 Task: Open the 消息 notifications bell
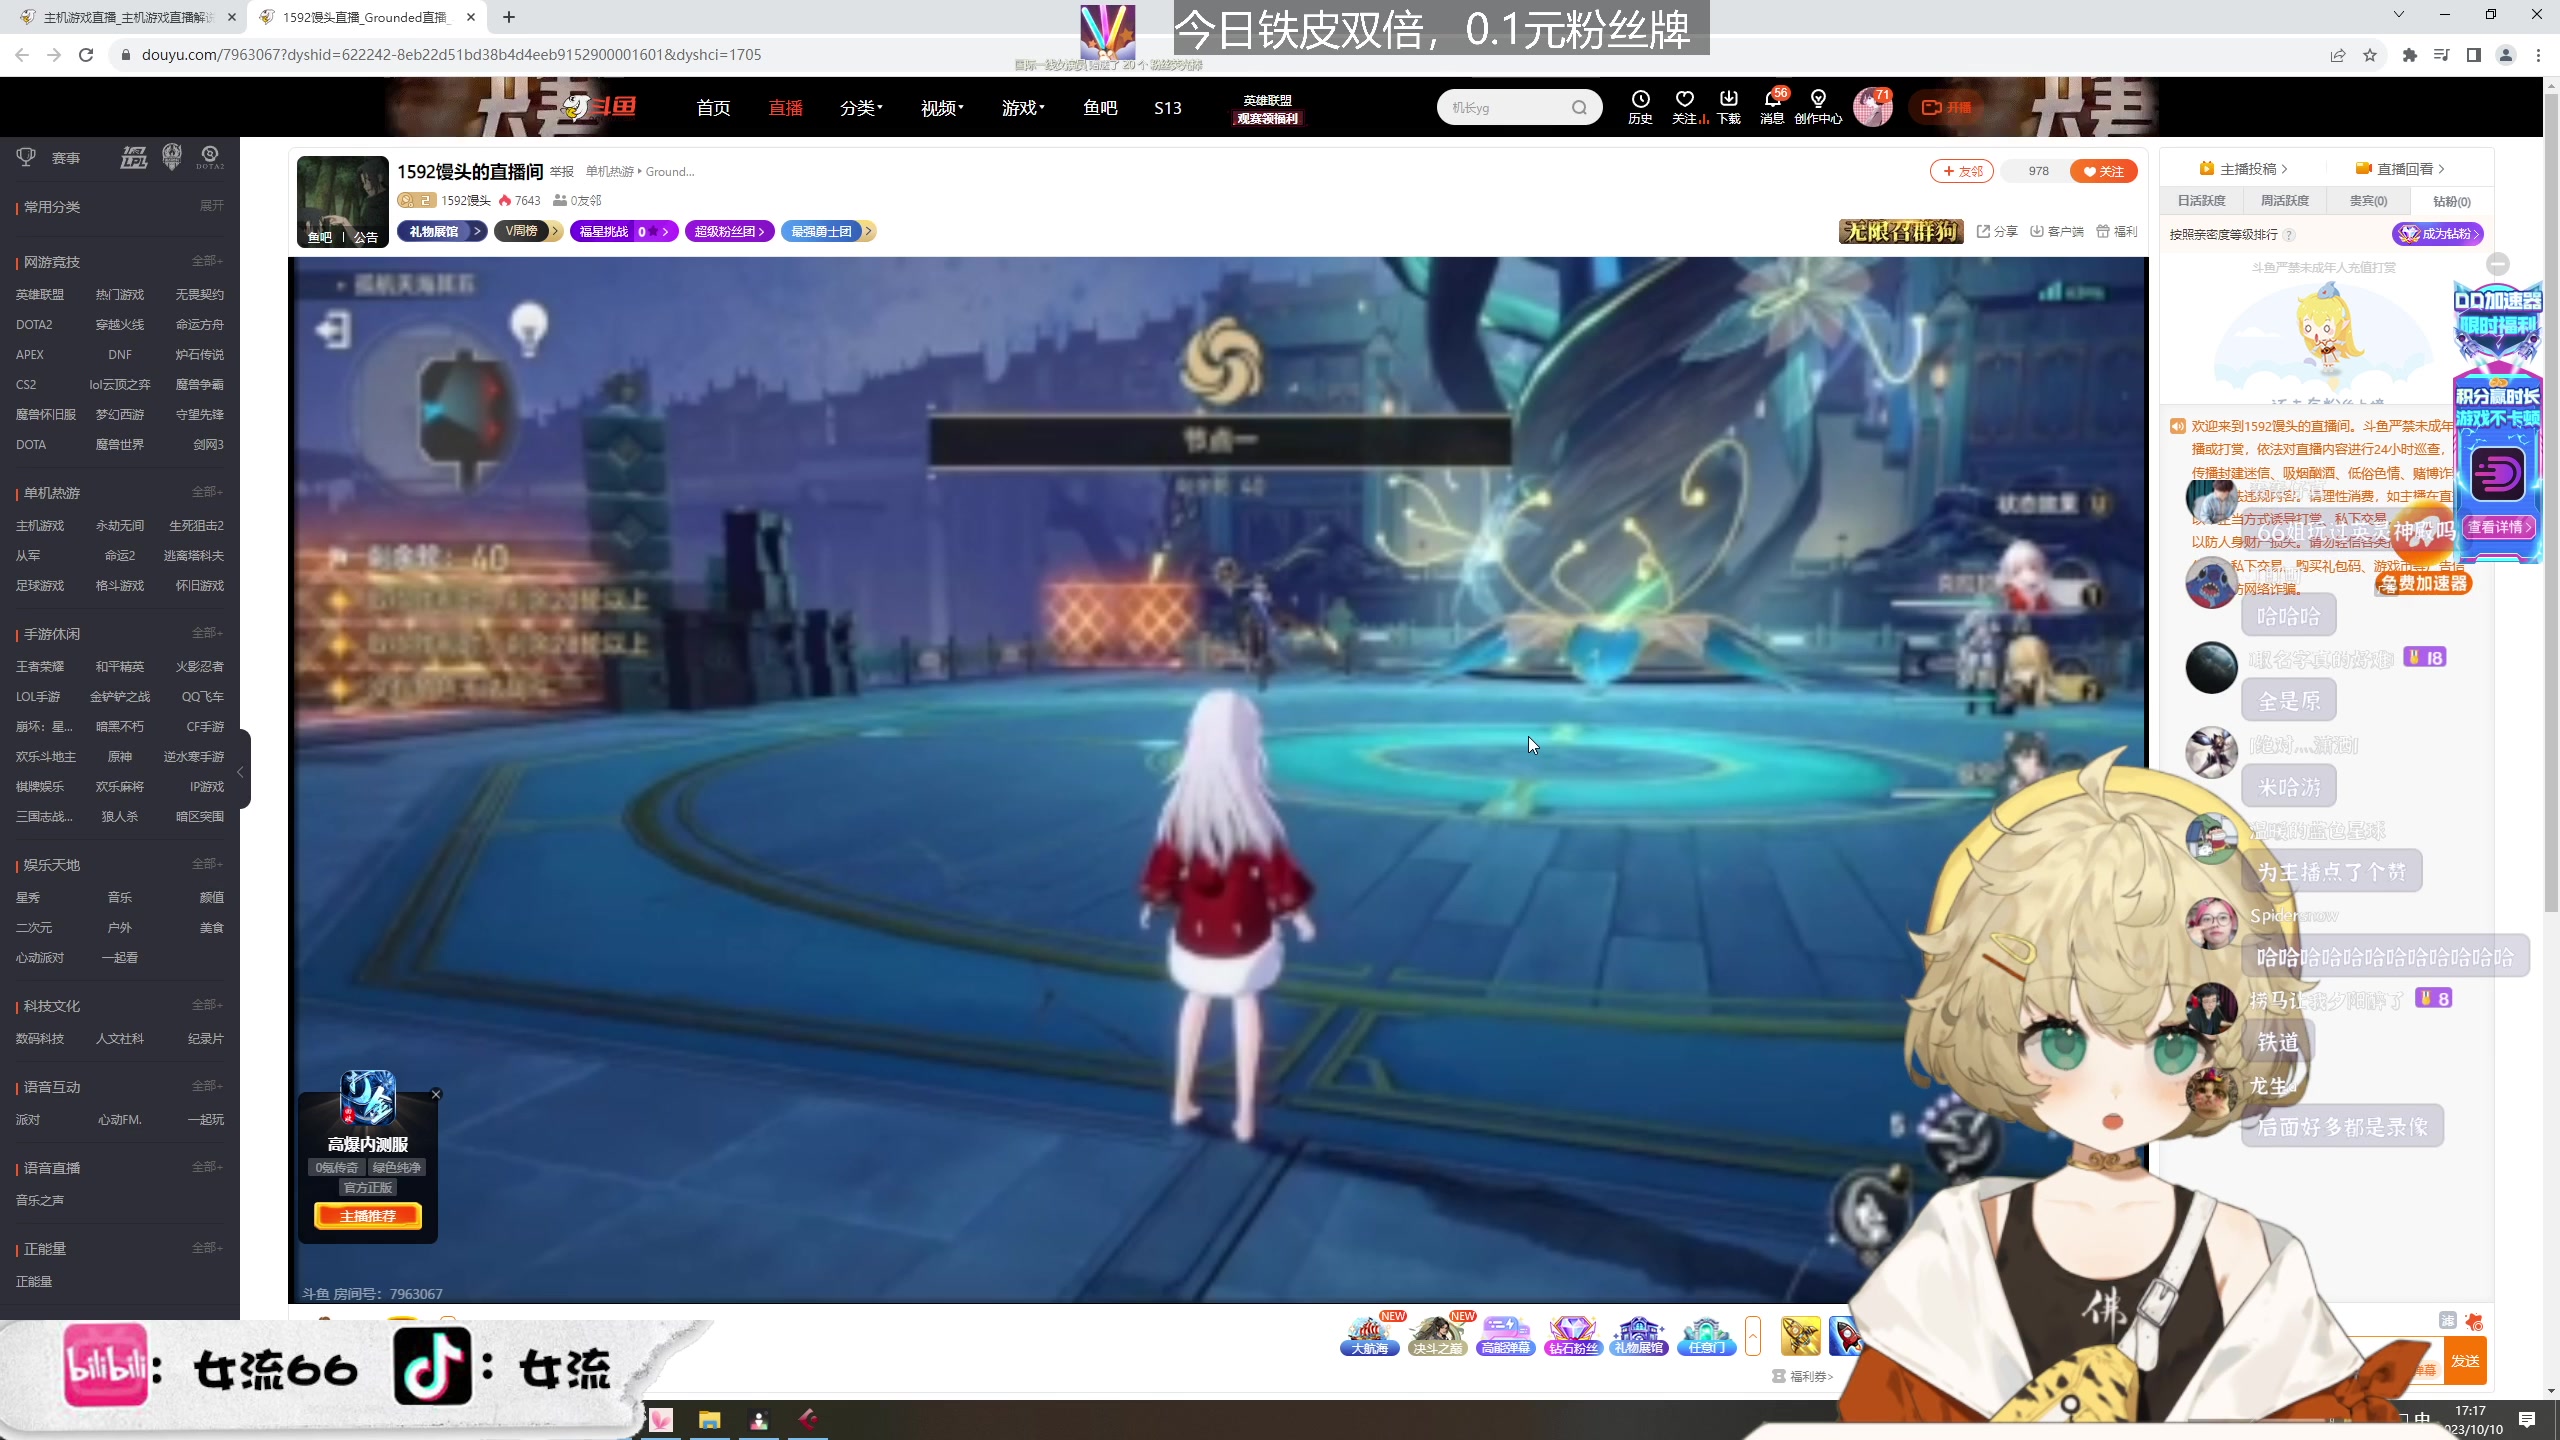(1772, 106)
